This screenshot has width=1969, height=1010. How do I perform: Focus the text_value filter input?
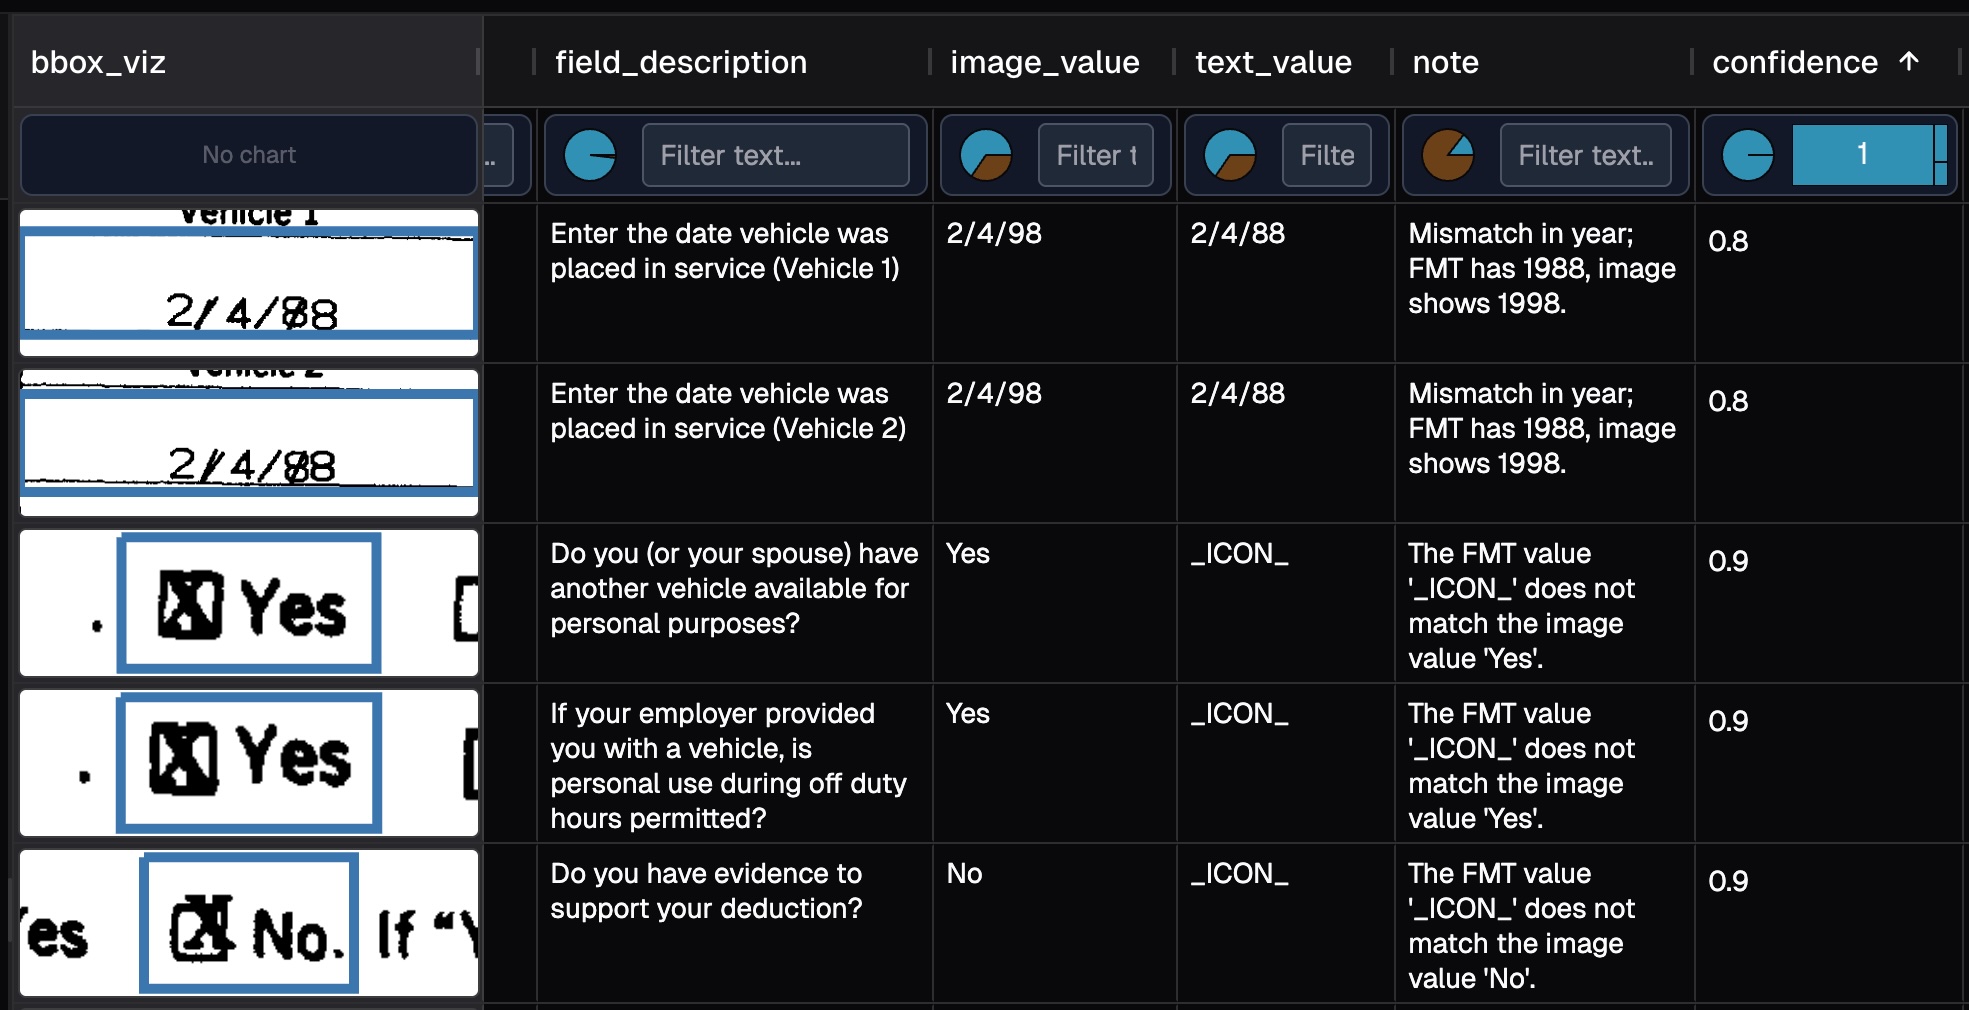(1327, 155)
